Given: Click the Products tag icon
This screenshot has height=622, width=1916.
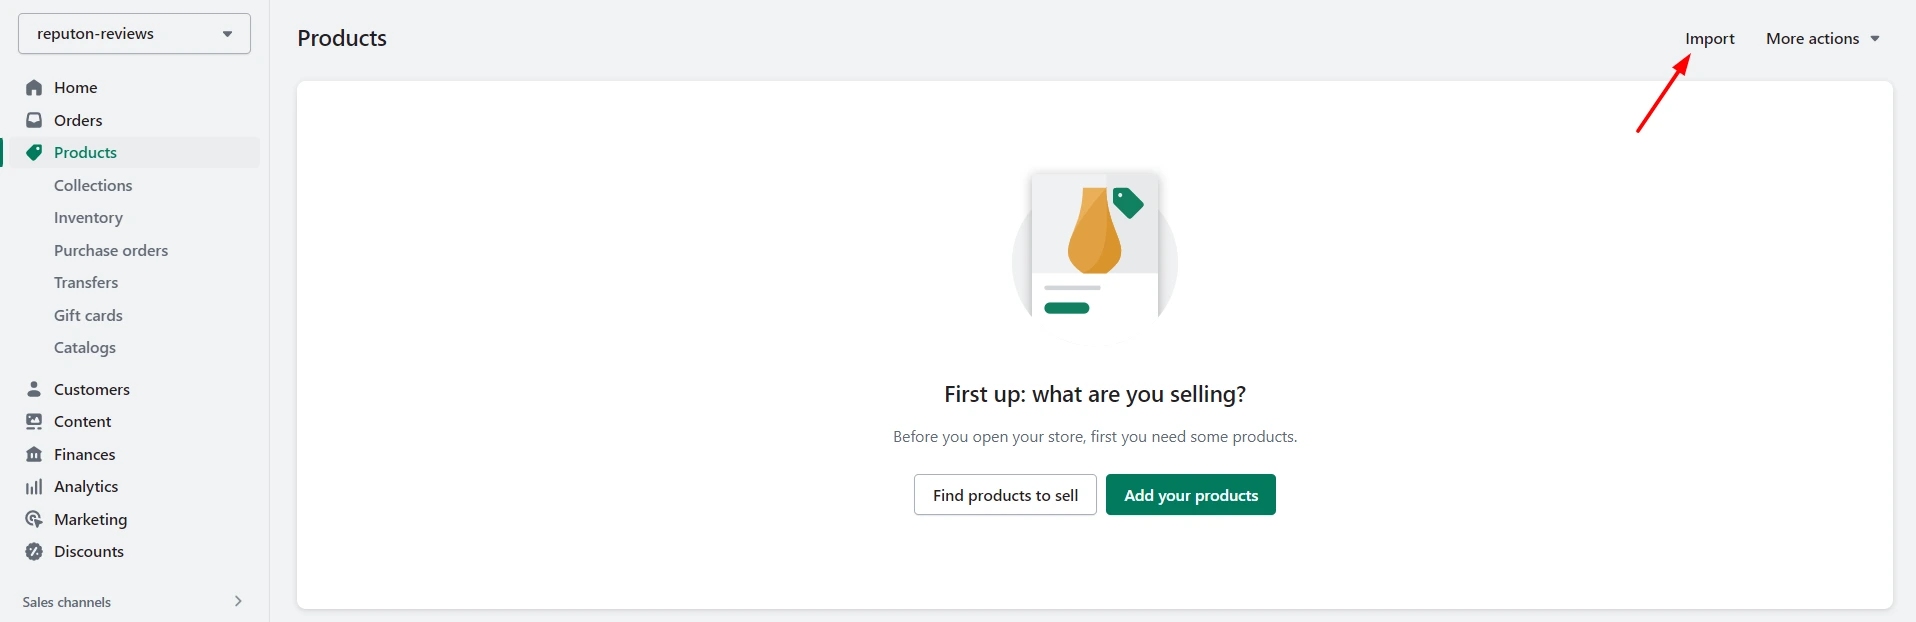Looking at the screenshot, I should [x=34, y=153].
